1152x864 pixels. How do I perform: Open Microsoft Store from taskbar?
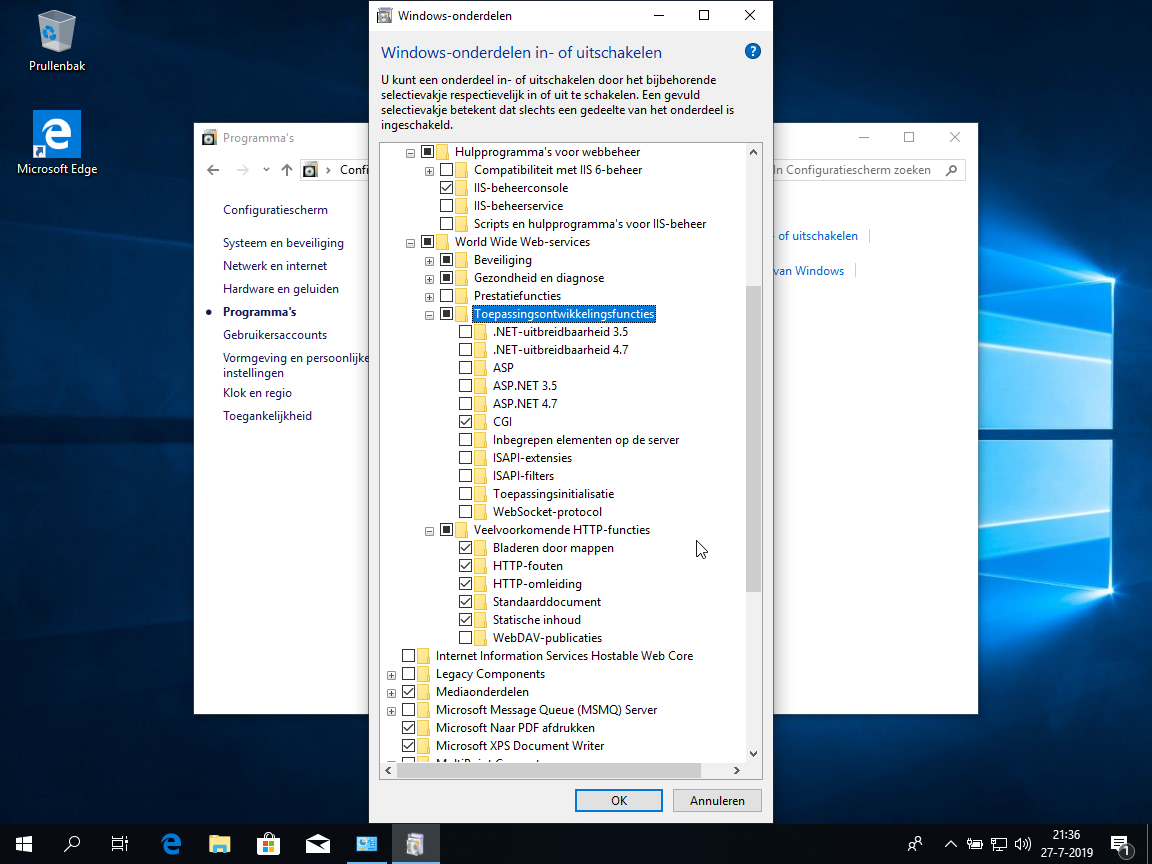(x=268, y=843)
